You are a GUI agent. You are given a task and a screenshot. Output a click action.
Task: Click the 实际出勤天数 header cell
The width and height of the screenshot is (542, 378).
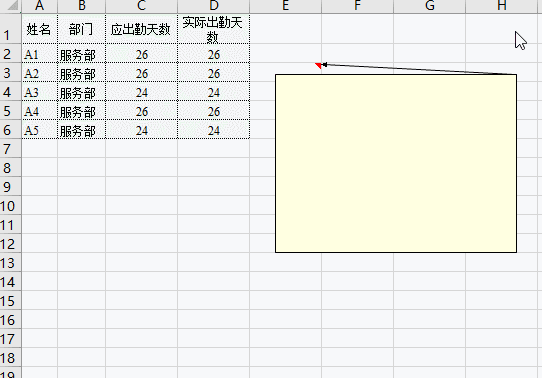214,29
